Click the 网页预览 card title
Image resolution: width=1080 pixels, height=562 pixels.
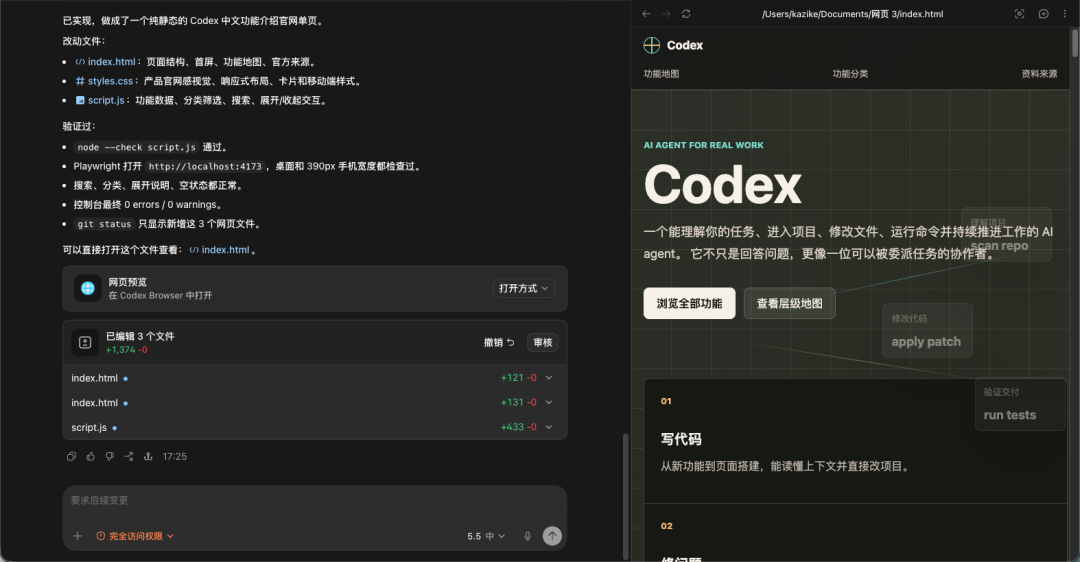pyautogui.click(x=127, y=282)
